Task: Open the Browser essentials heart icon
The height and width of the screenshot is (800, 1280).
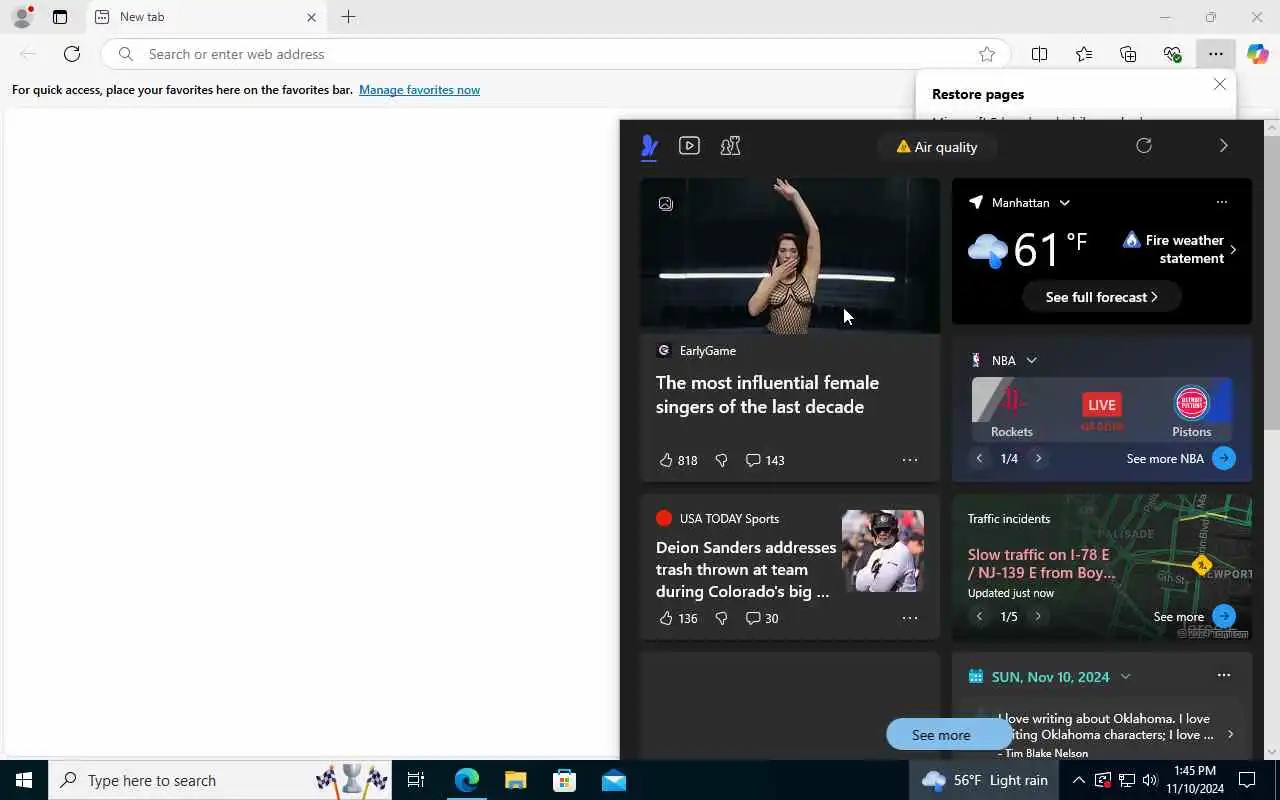Action: [1172, 54]
